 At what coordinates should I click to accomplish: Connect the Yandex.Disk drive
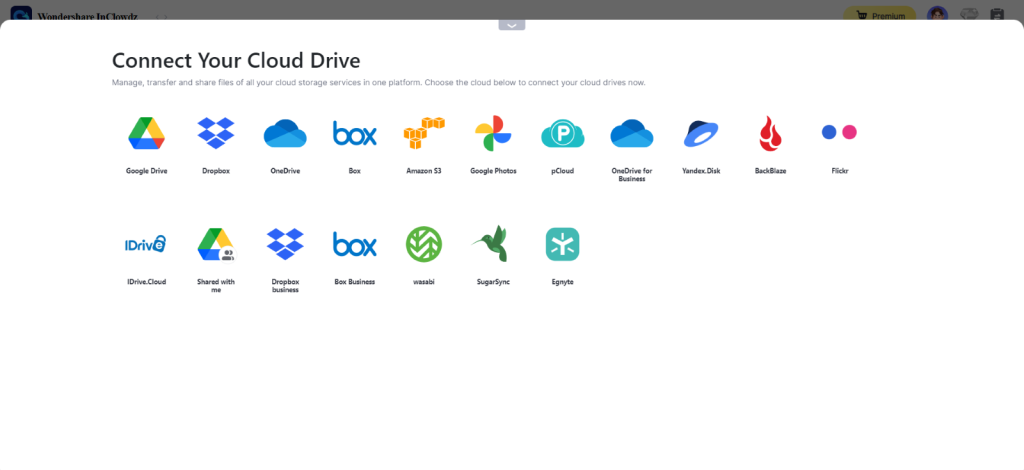[x=701, y=133]
